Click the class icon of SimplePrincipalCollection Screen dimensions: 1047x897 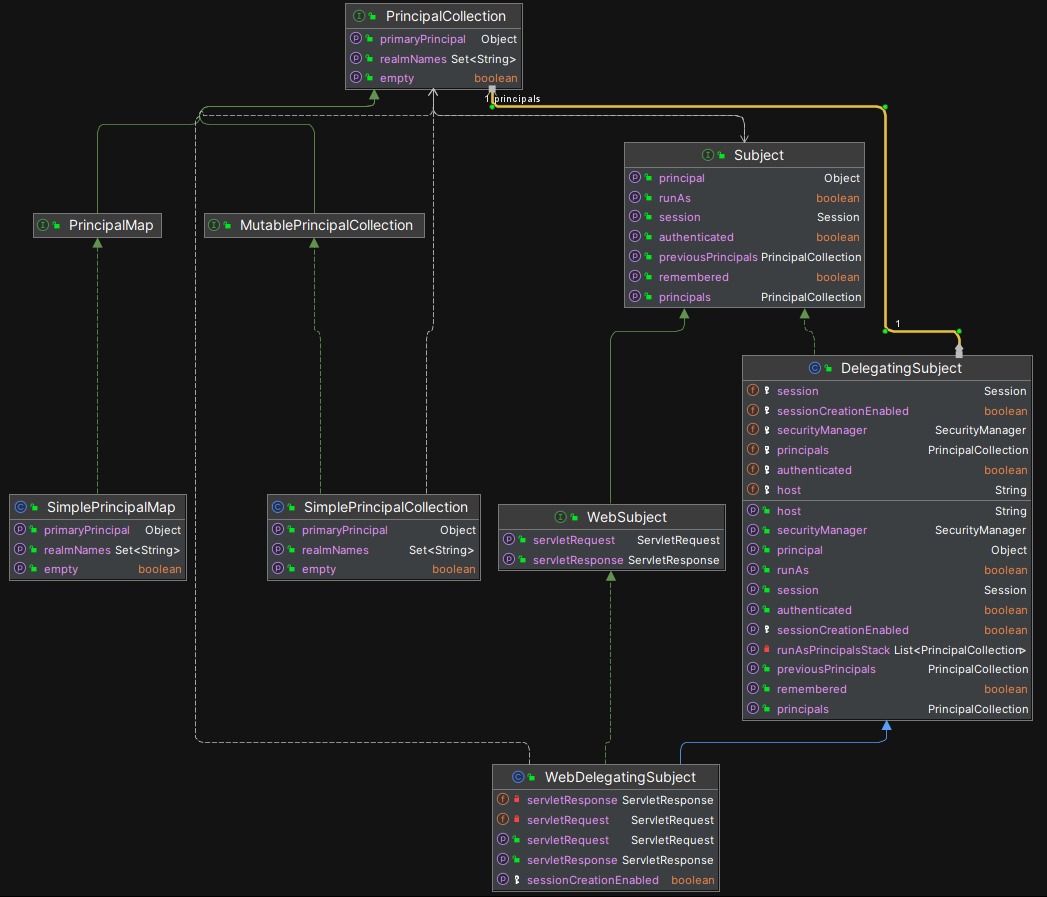coord(278,507)
